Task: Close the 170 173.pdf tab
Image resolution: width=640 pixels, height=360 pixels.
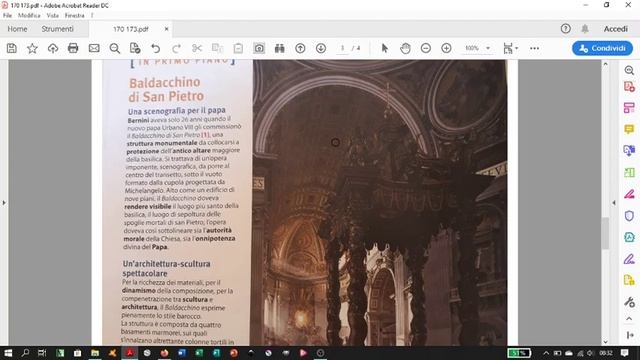Action: pyautogui.click(x=167, y=29)
